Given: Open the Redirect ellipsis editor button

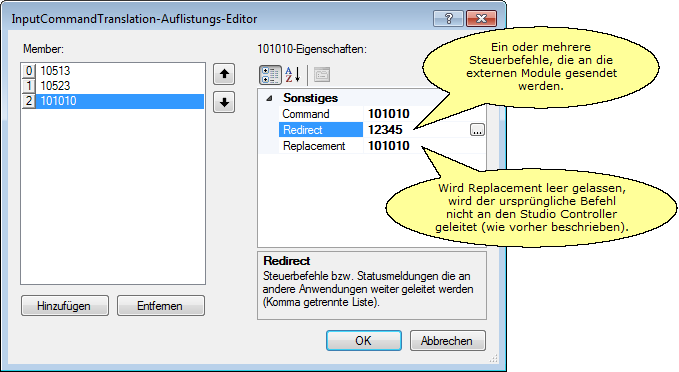Looking at the screenshot, I should (x=477, y=130).
